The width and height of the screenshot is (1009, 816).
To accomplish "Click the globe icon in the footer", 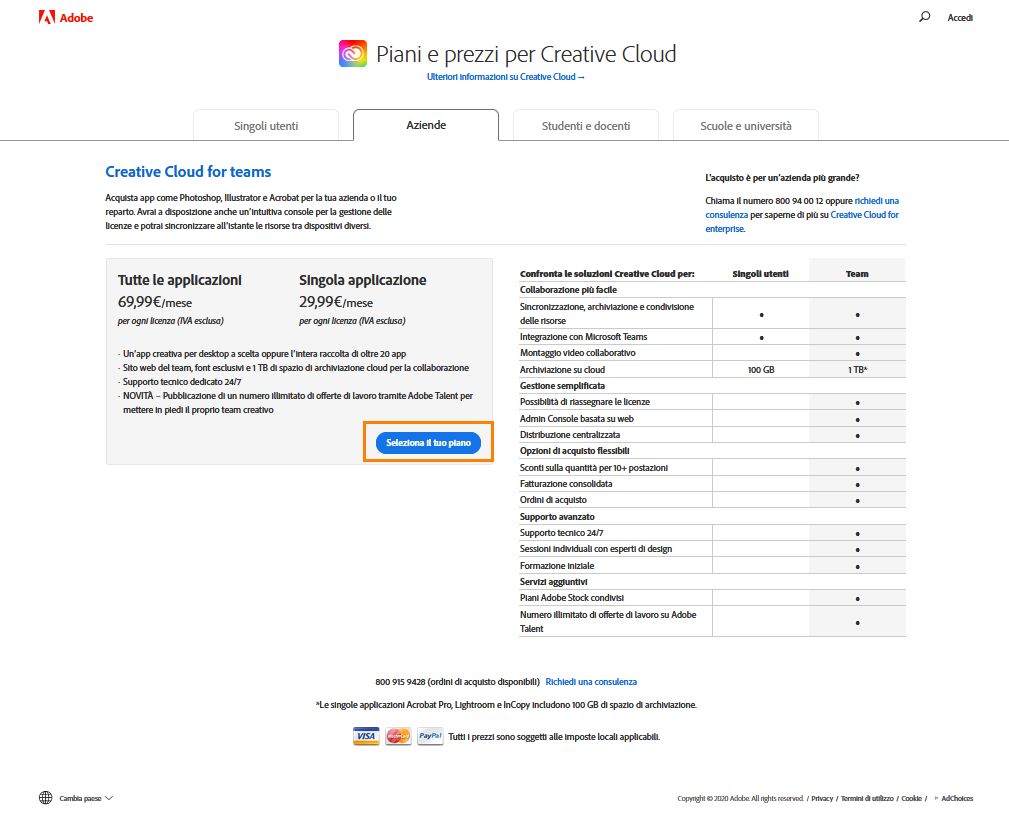I will coord(46,798).
